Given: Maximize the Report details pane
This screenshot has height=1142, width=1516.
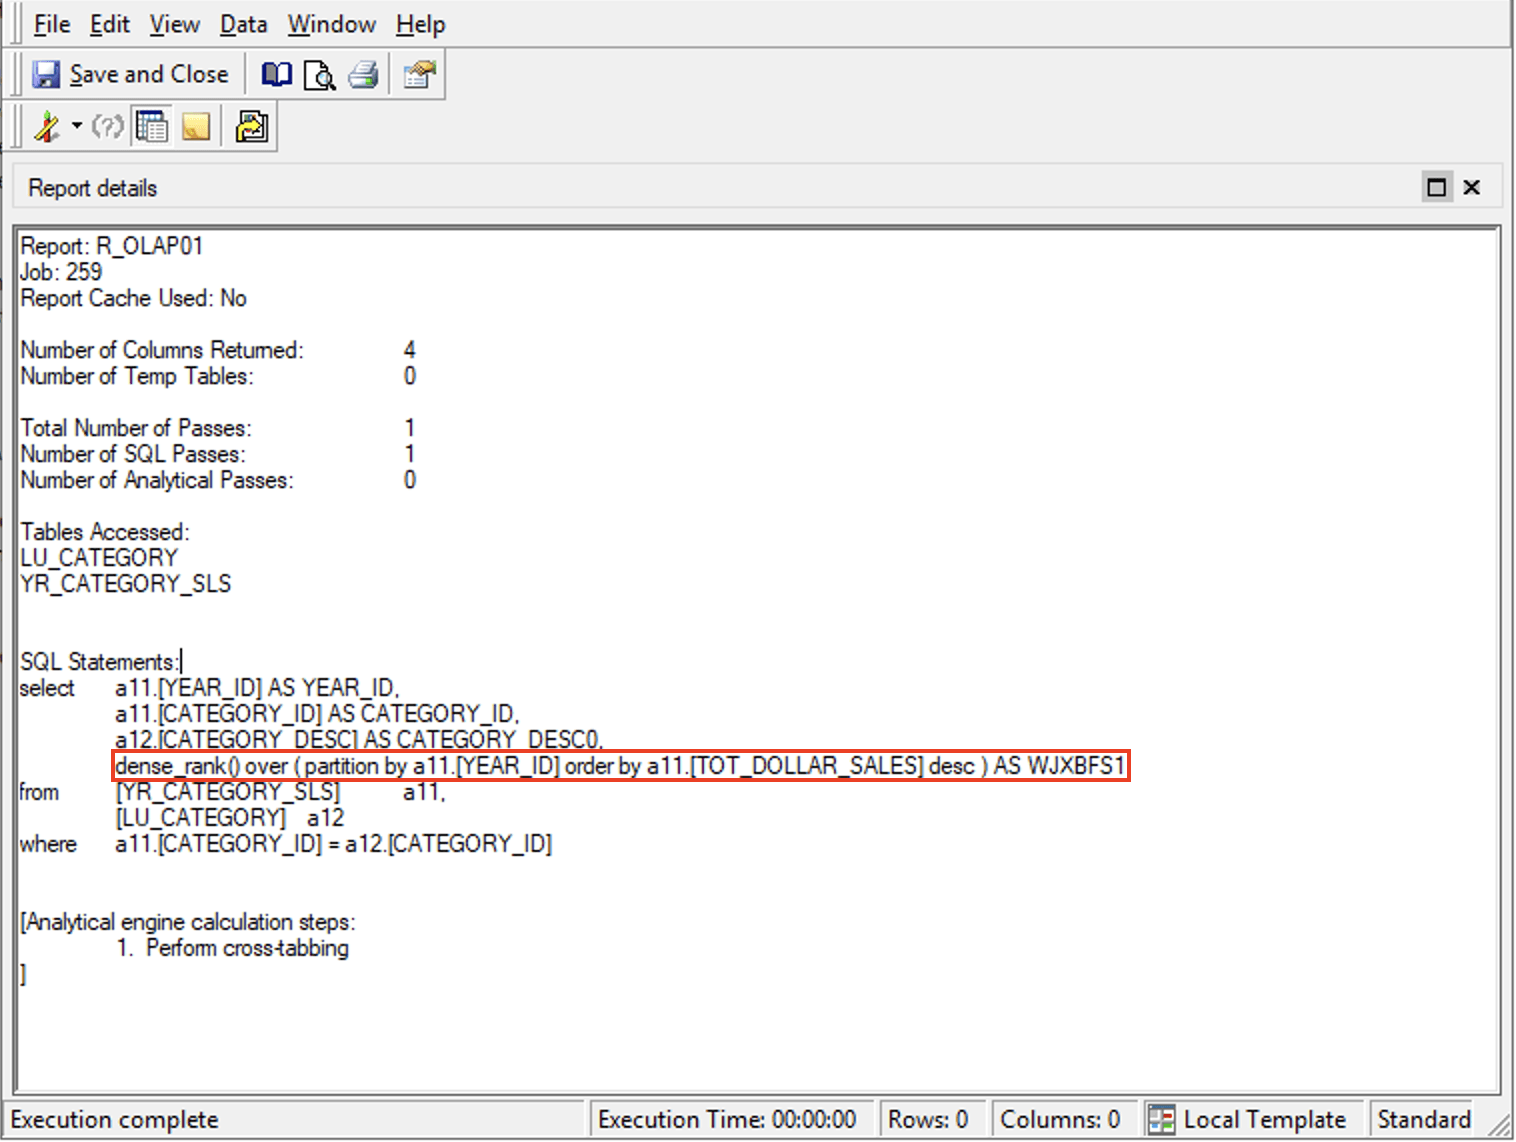Looking at the screenshot, I should [1436, 187].
